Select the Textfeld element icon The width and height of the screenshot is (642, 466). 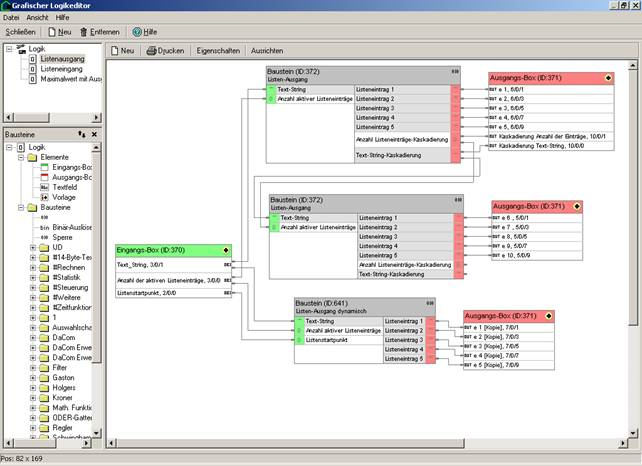click(44, 187)
